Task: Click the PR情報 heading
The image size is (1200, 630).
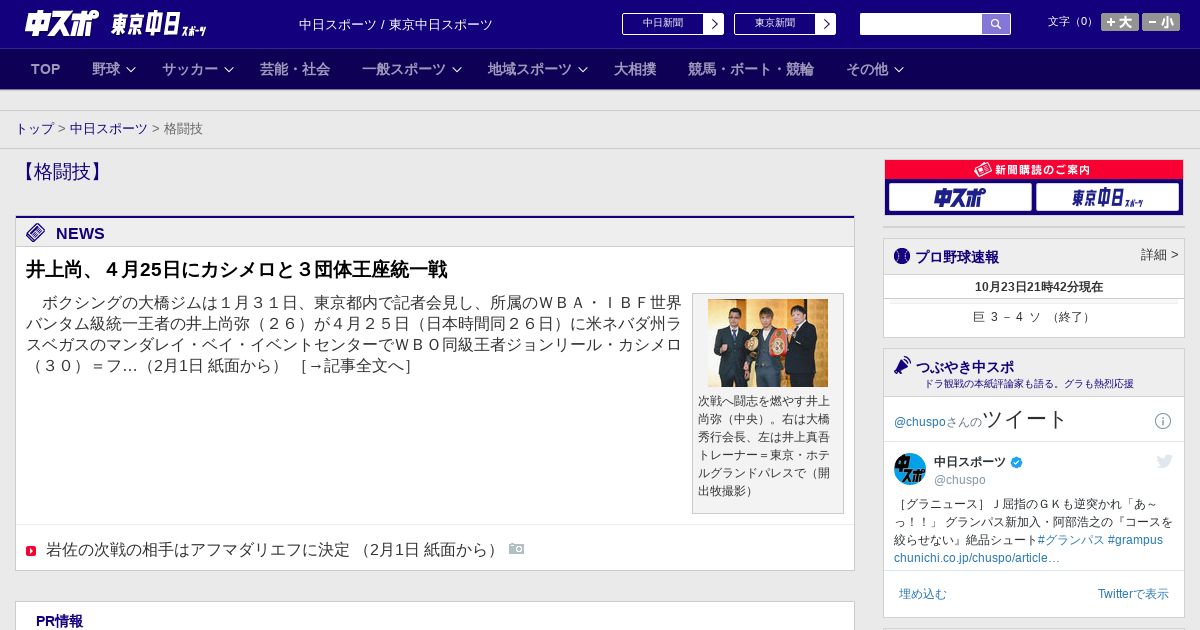Action: click(59, 621)
